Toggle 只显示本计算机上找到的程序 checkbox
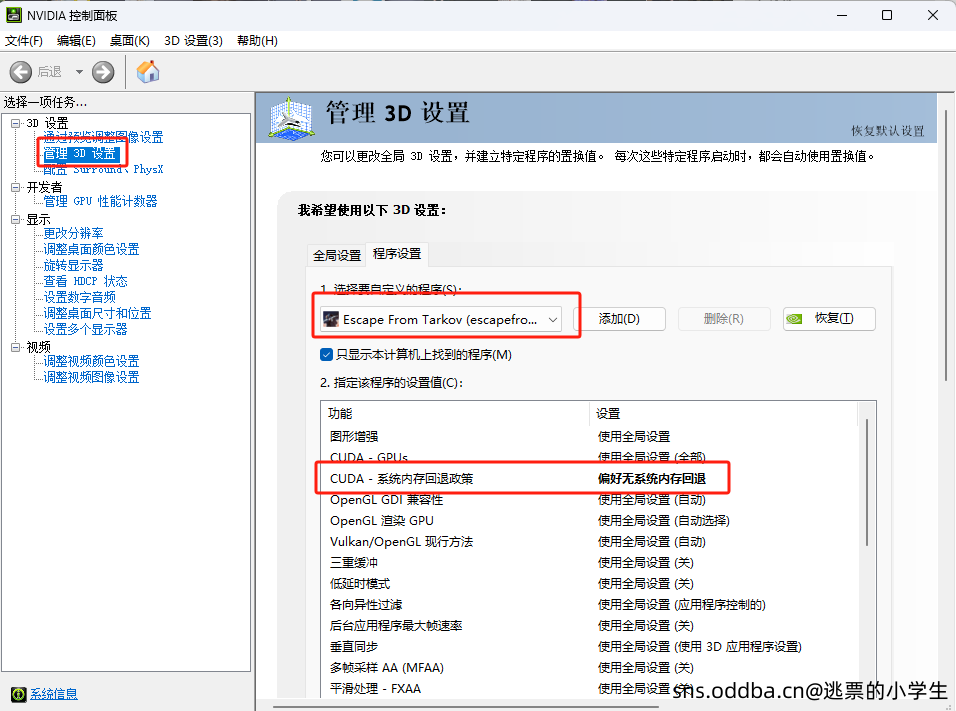Viewport: 956px width, 711px height. 327,355
